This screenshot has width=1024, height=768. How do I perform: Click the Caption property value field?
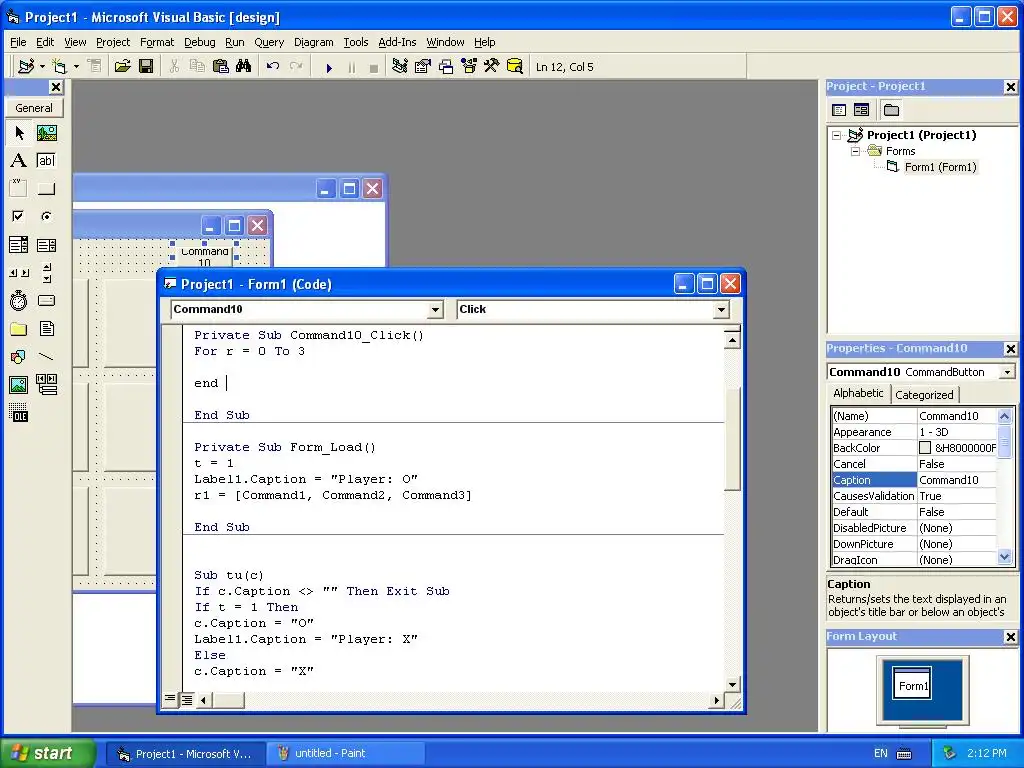[957, 480]
